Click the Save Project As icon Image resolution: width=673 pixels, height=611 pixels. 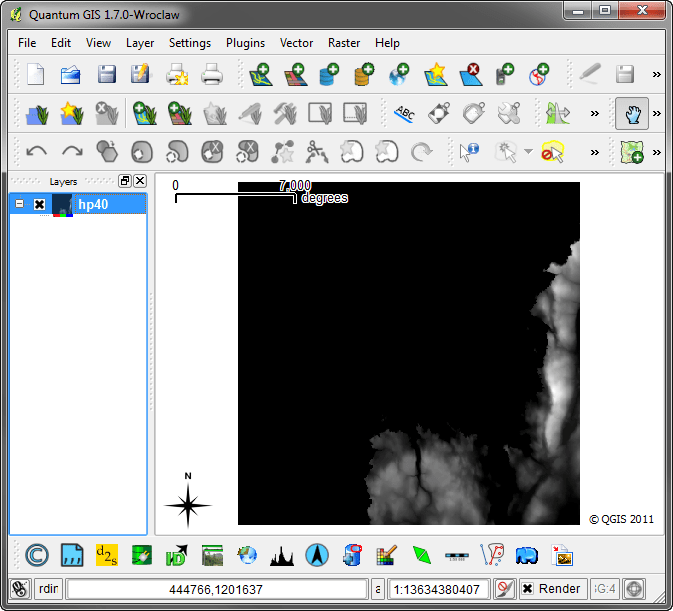click(140, 74)
